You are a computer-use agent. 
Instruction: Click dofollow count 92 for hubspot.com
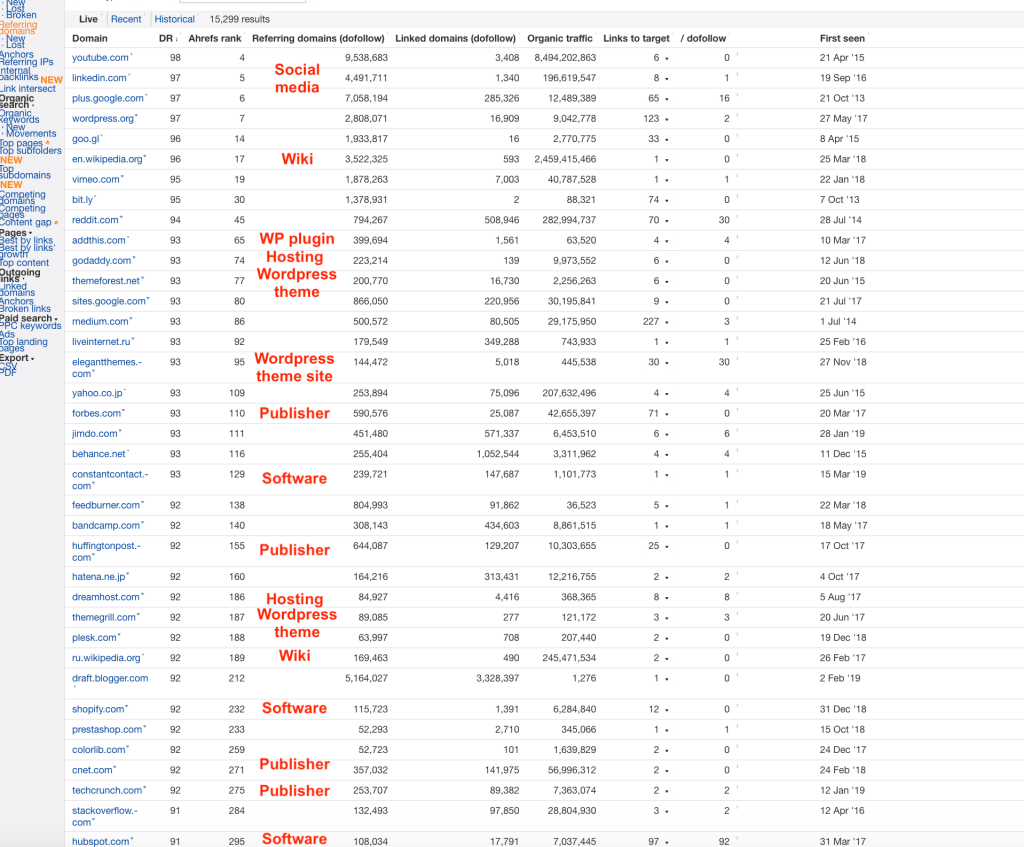click(724, 842)
